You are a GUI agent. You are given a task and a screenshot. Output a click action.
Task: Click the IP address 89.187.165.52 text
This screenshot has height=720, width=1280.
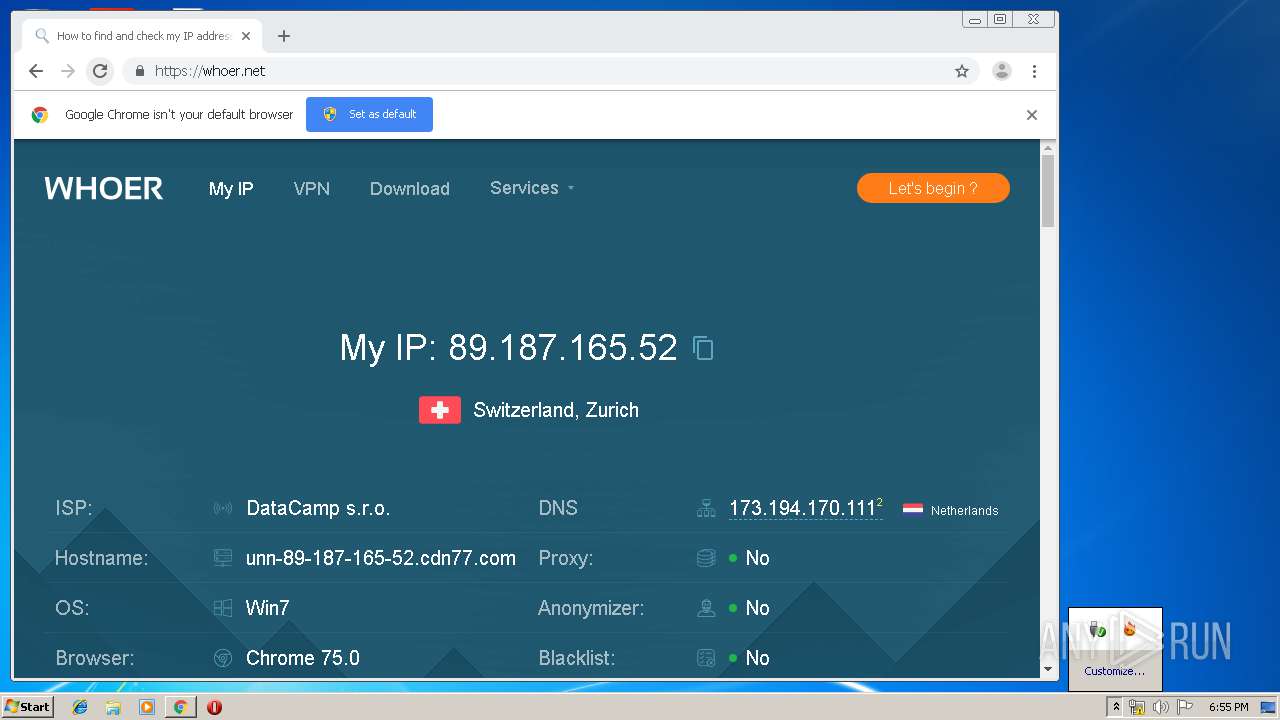(x=563, y=348)
